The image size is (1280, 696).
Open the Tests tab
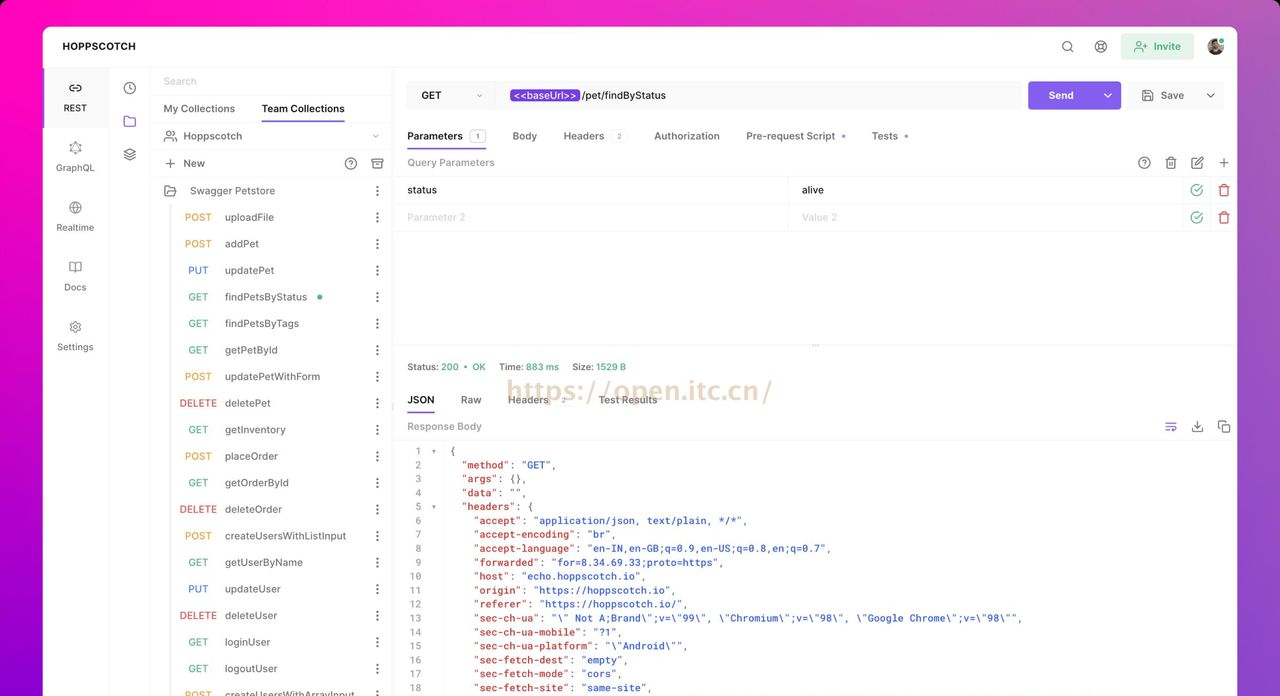click(x=889, y=136)
